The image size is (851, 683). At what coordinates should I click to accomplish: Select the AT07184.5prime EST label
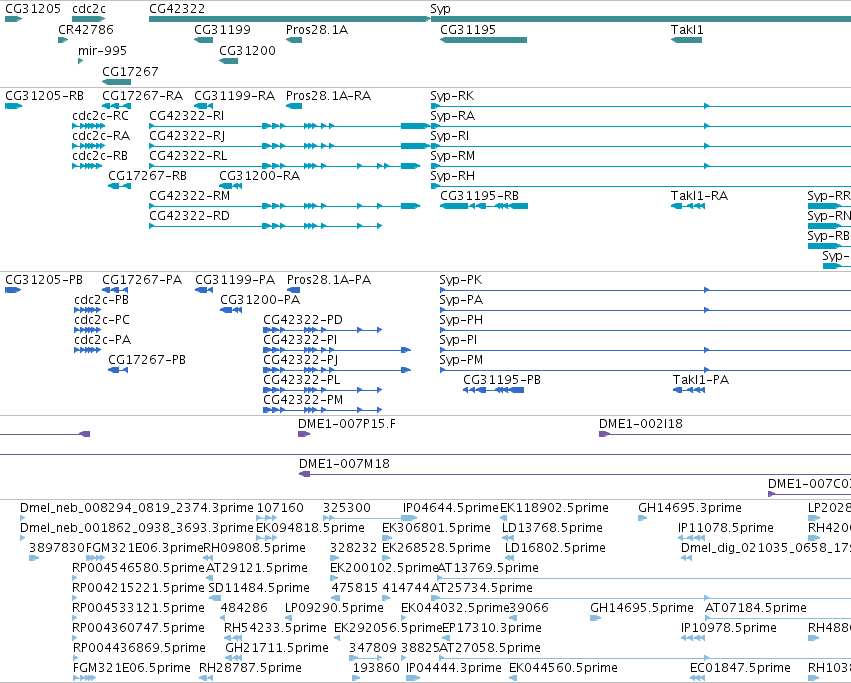[756, 608]
